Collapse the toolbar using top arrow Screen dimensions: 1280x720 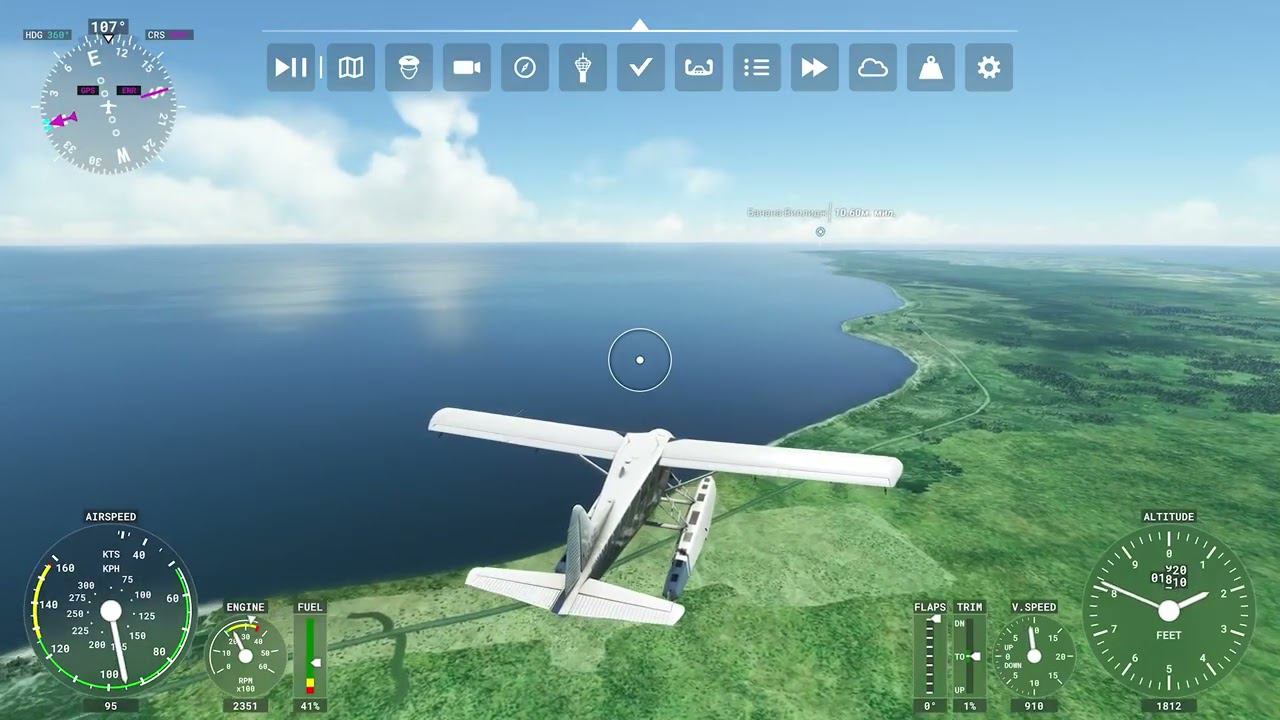point(640,24)
